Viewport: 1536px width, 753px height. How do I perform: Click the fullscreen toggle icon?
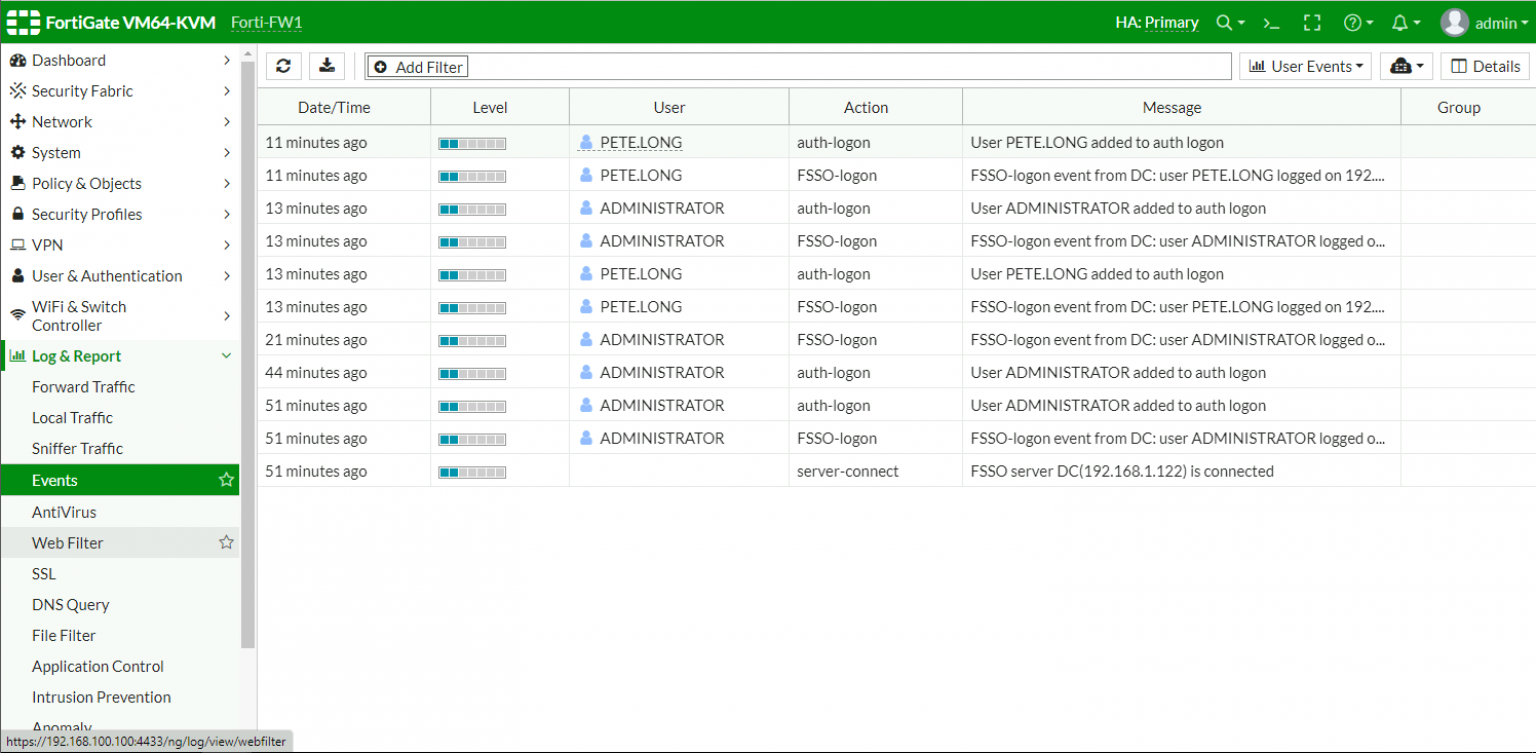coord(1312,22)
